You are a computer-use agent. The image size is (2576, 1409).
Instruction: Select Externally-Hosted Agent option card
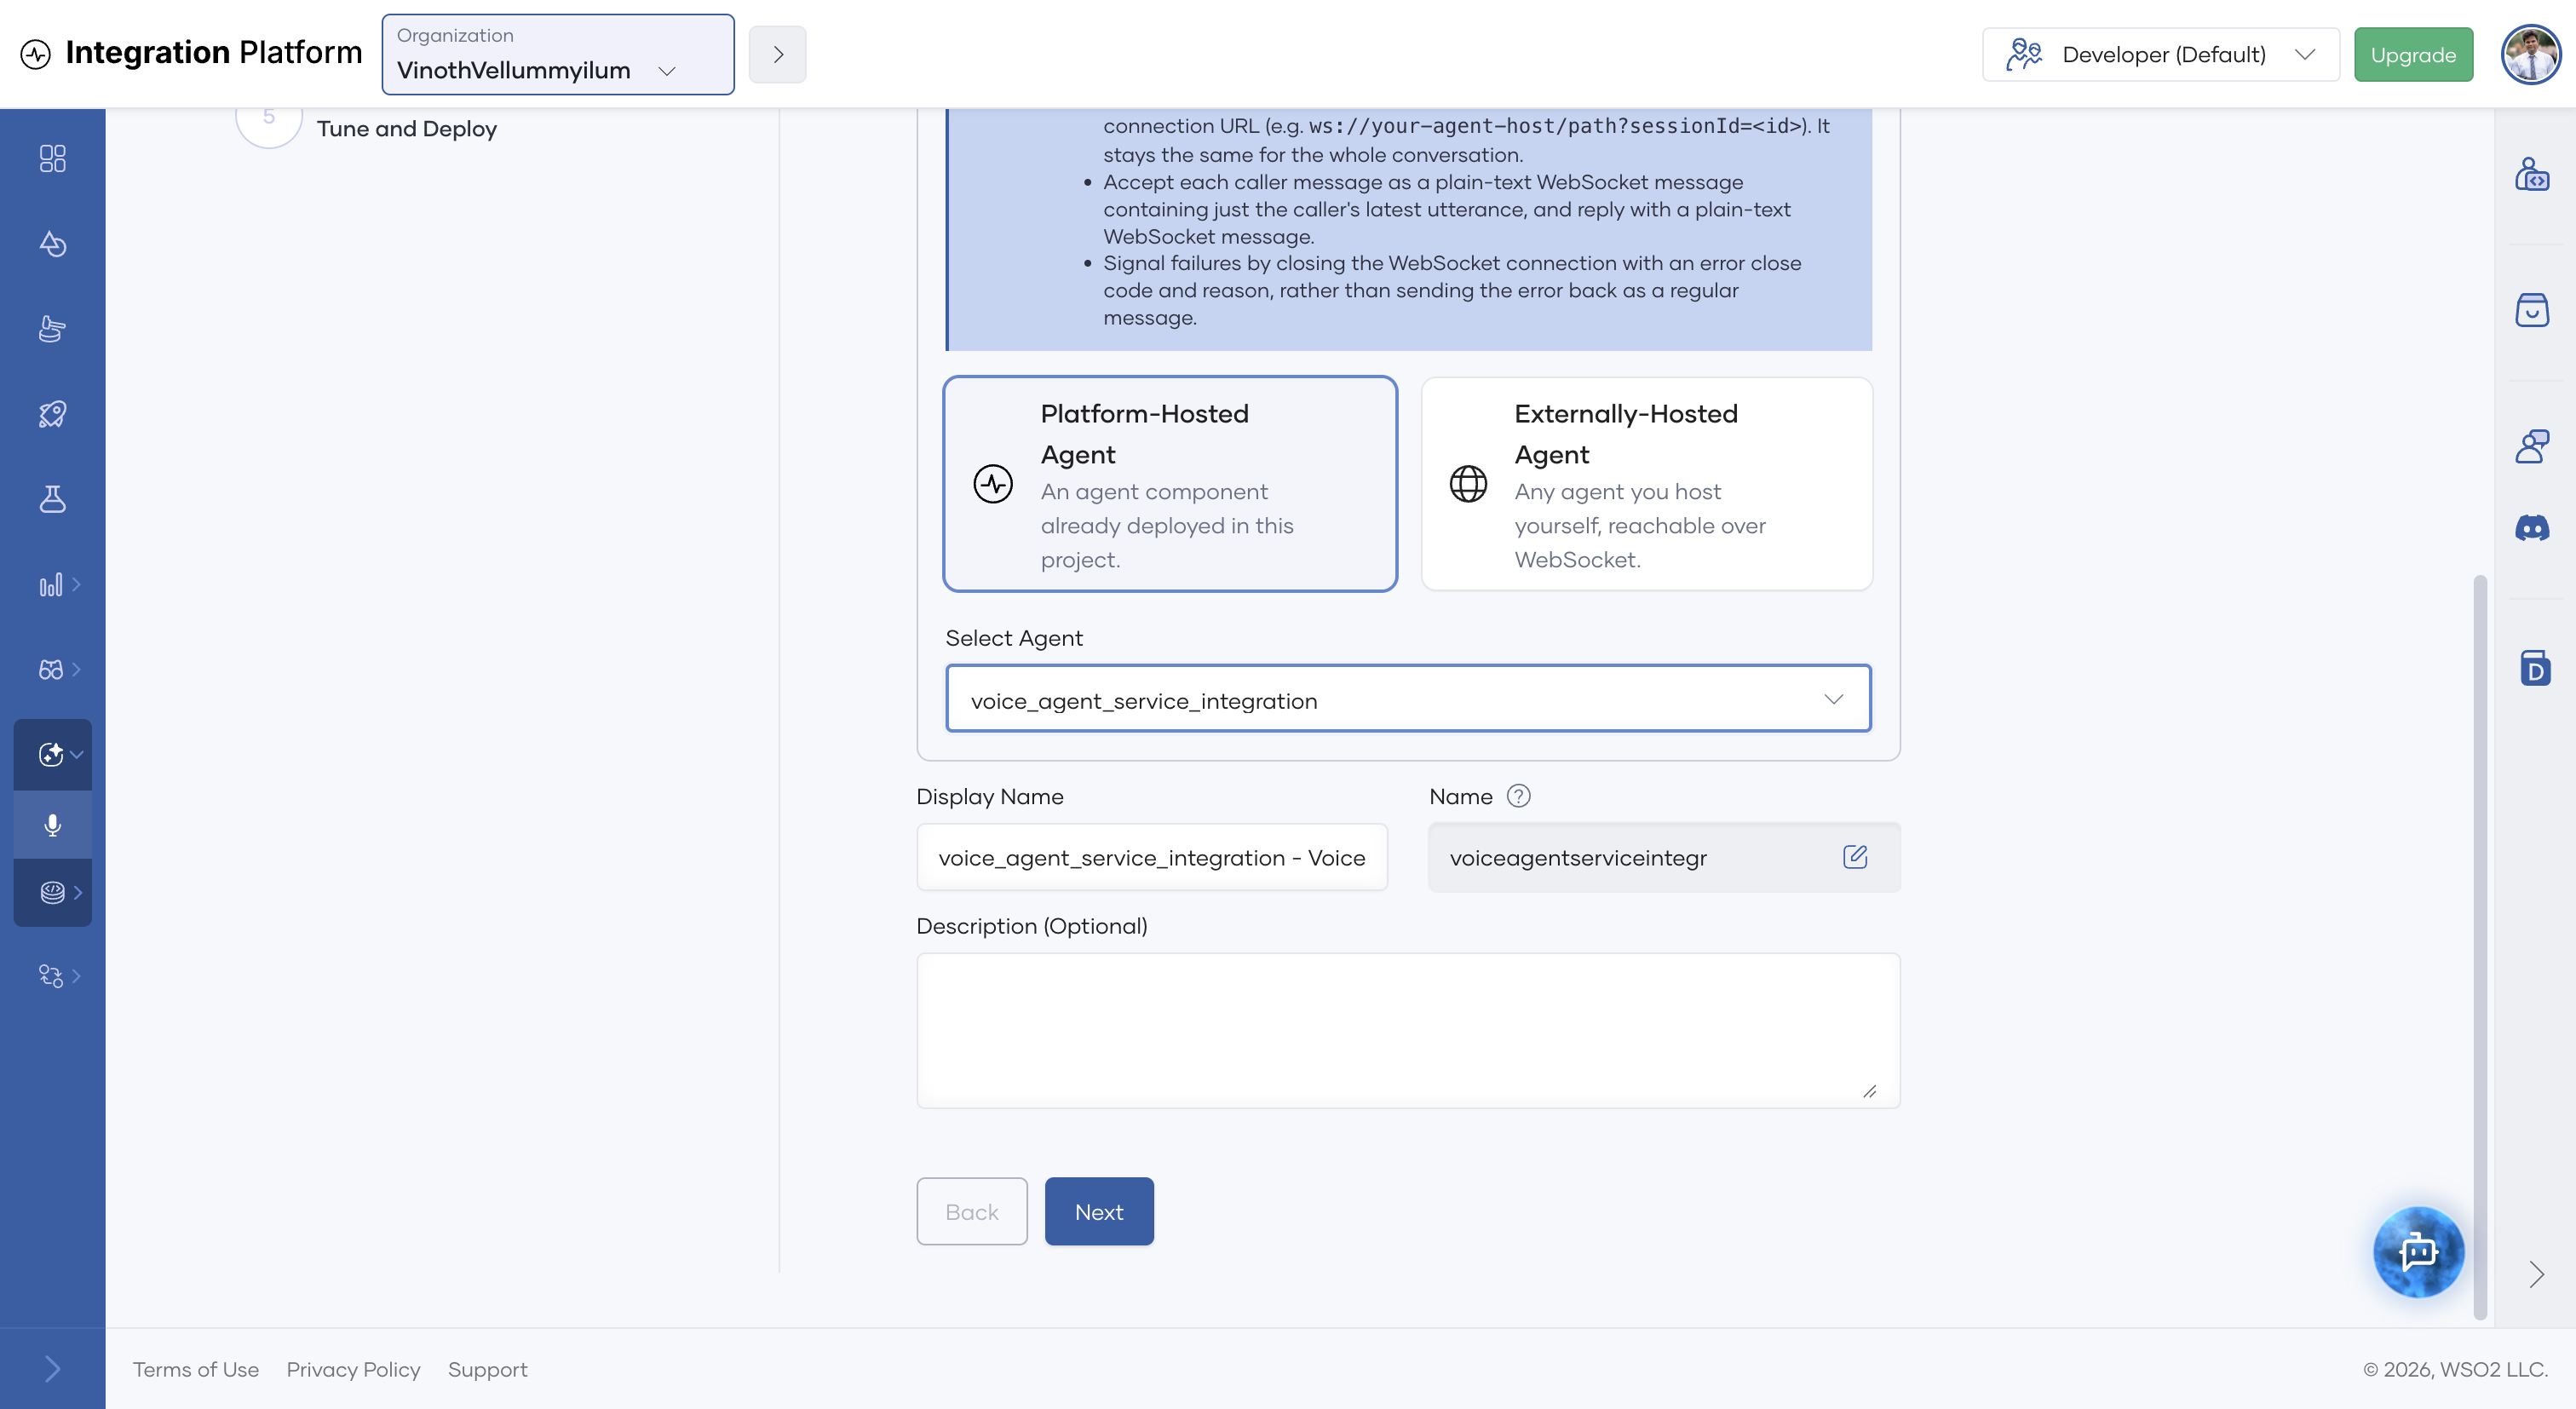click(1647, 484)
